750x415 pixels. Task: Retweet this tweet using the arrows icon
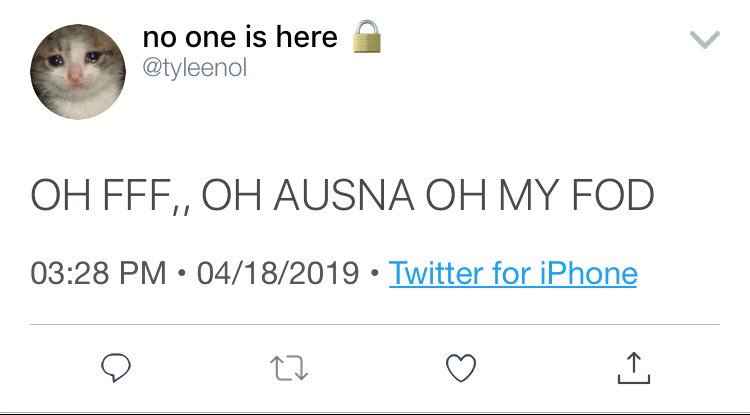click(x=289, y=368)
